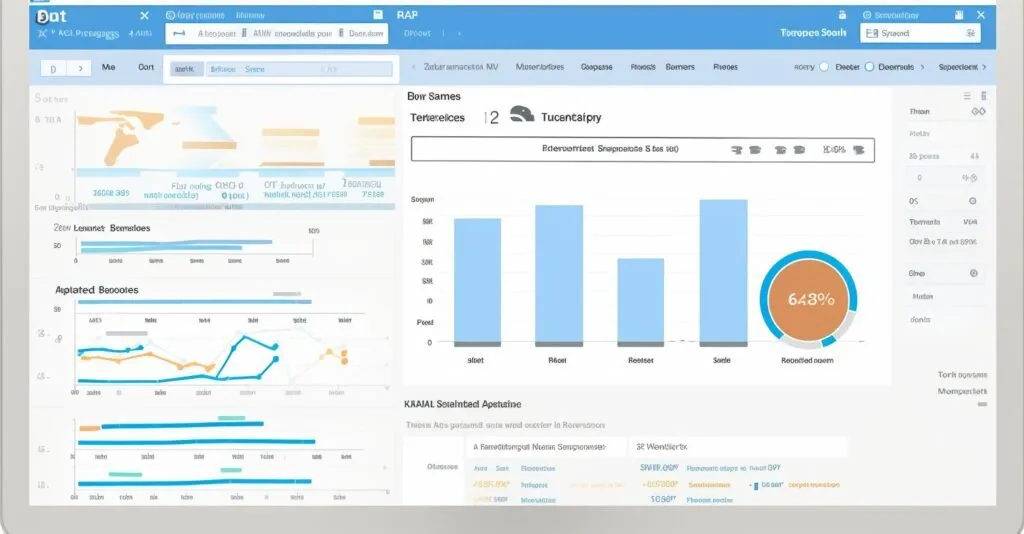The height and width of the screenshot is (534, 1024).
Task: Select the radio button before Deemals
Action: click(x=869, y=67)
